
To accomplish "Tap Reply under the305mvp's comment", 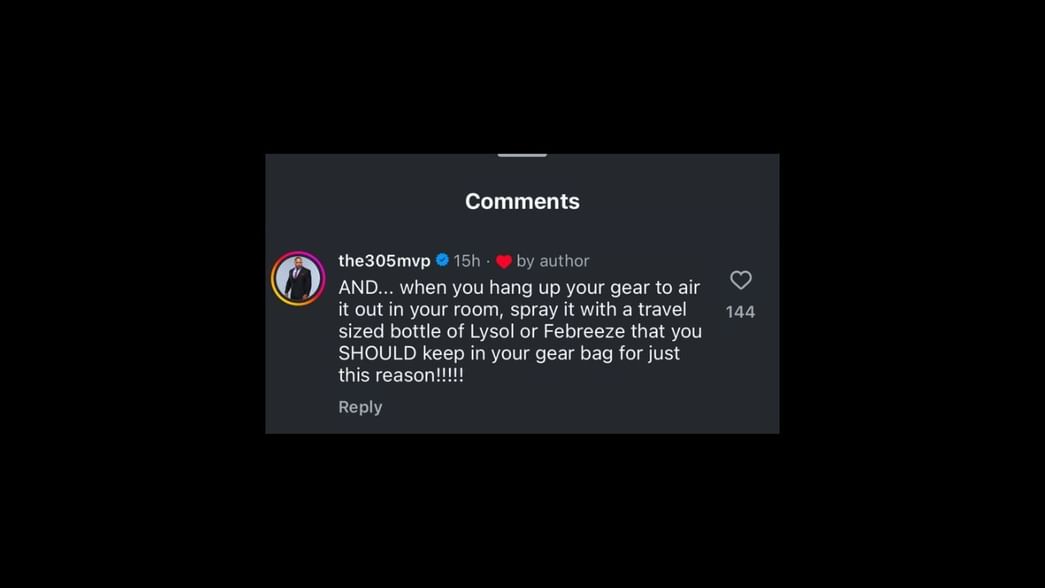I will (360, 407).
